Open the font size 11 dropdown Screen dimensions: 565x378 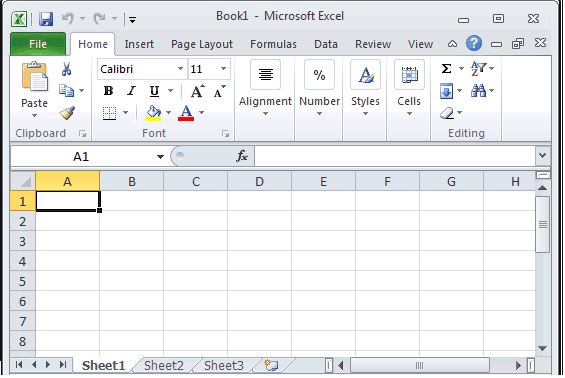pyautogui.click(x=223, y=68)
